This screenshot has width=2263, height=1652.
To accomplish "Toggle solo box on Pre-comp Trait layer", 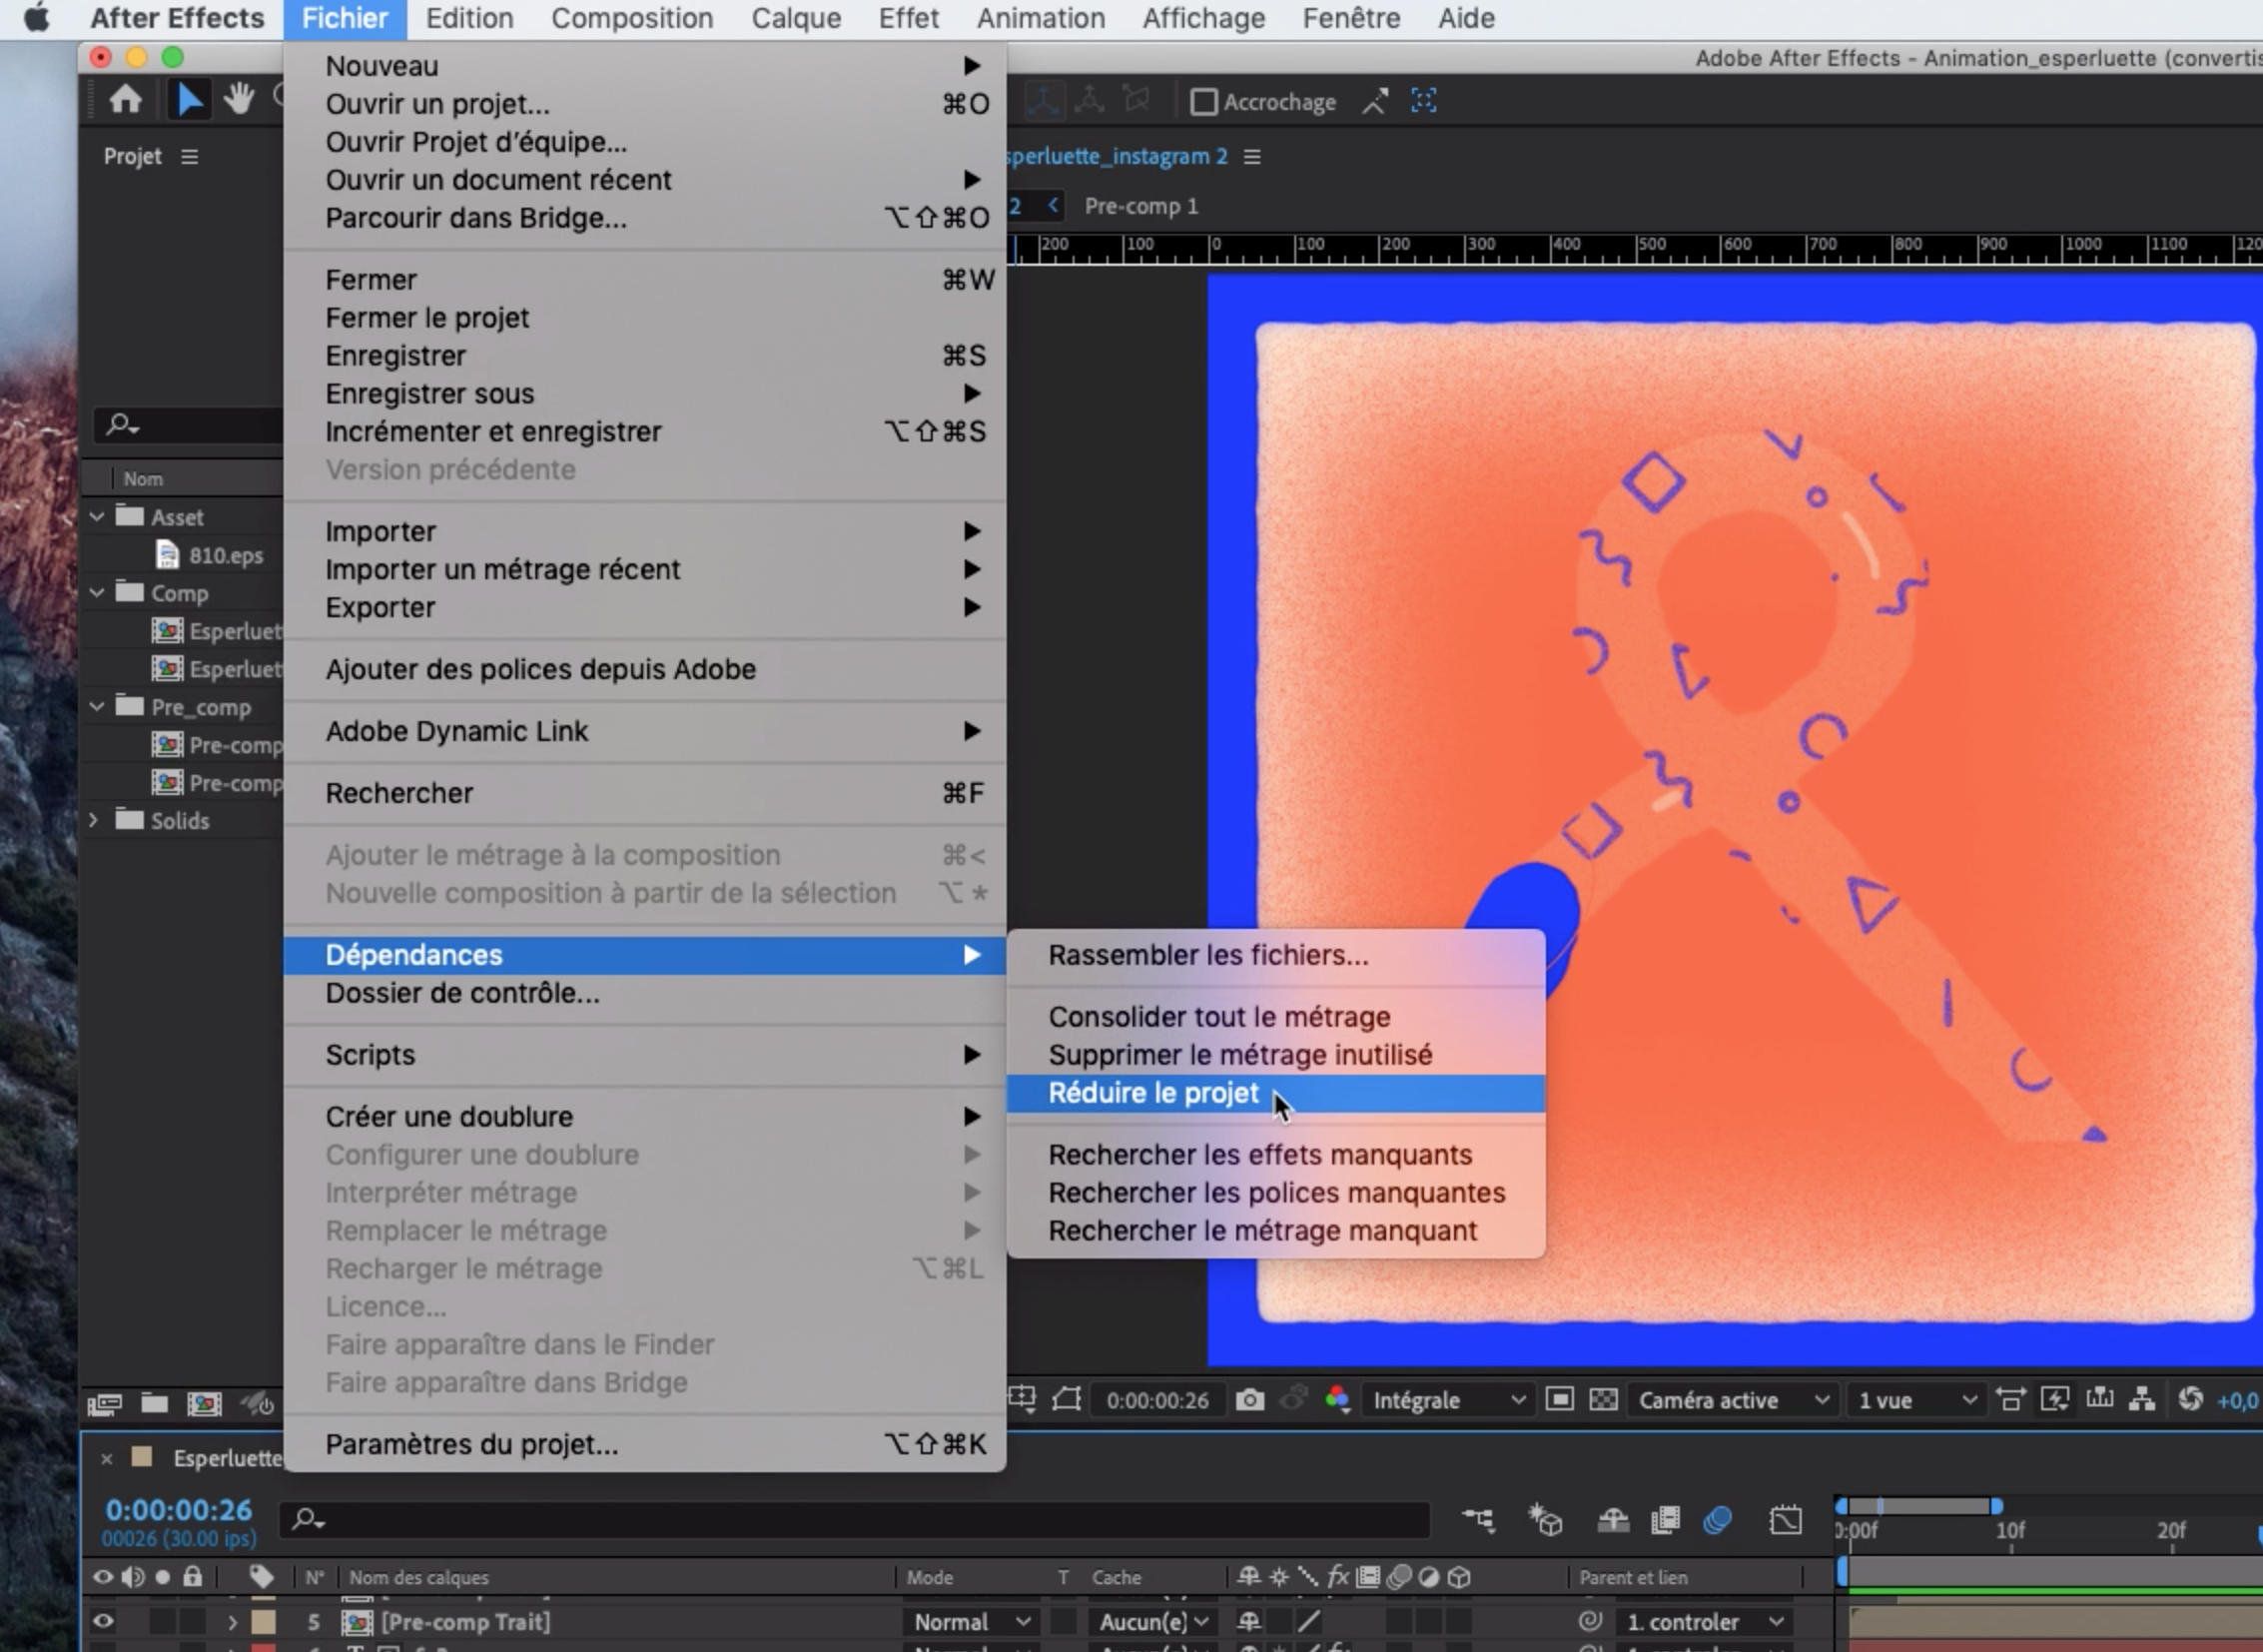I will tap(162, 1621).
